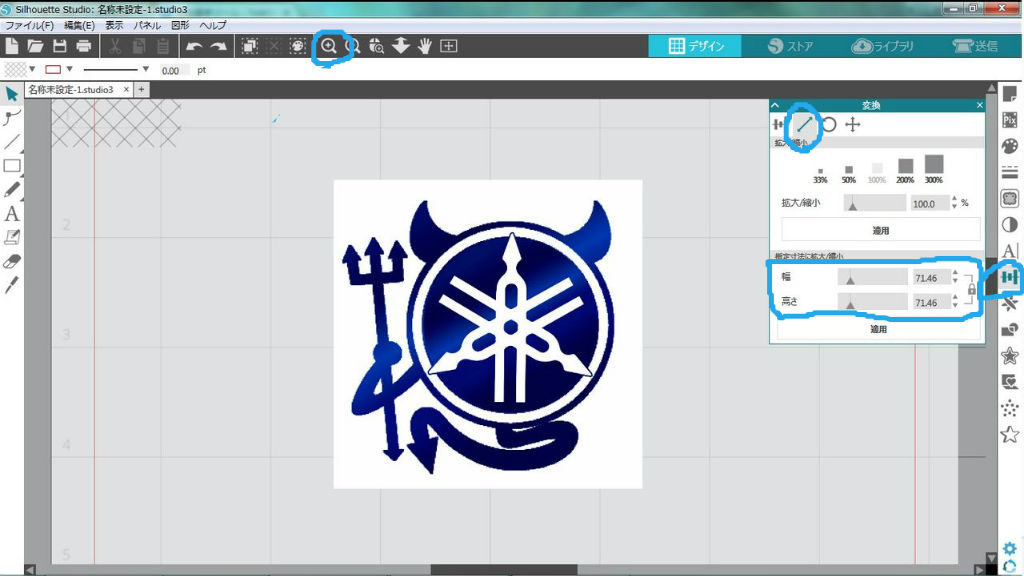Image resolution: width=1024 pixels, height=576 pixels.
Task: Select the Rectangle drawing tool
Action: click(x=12, y=166)
